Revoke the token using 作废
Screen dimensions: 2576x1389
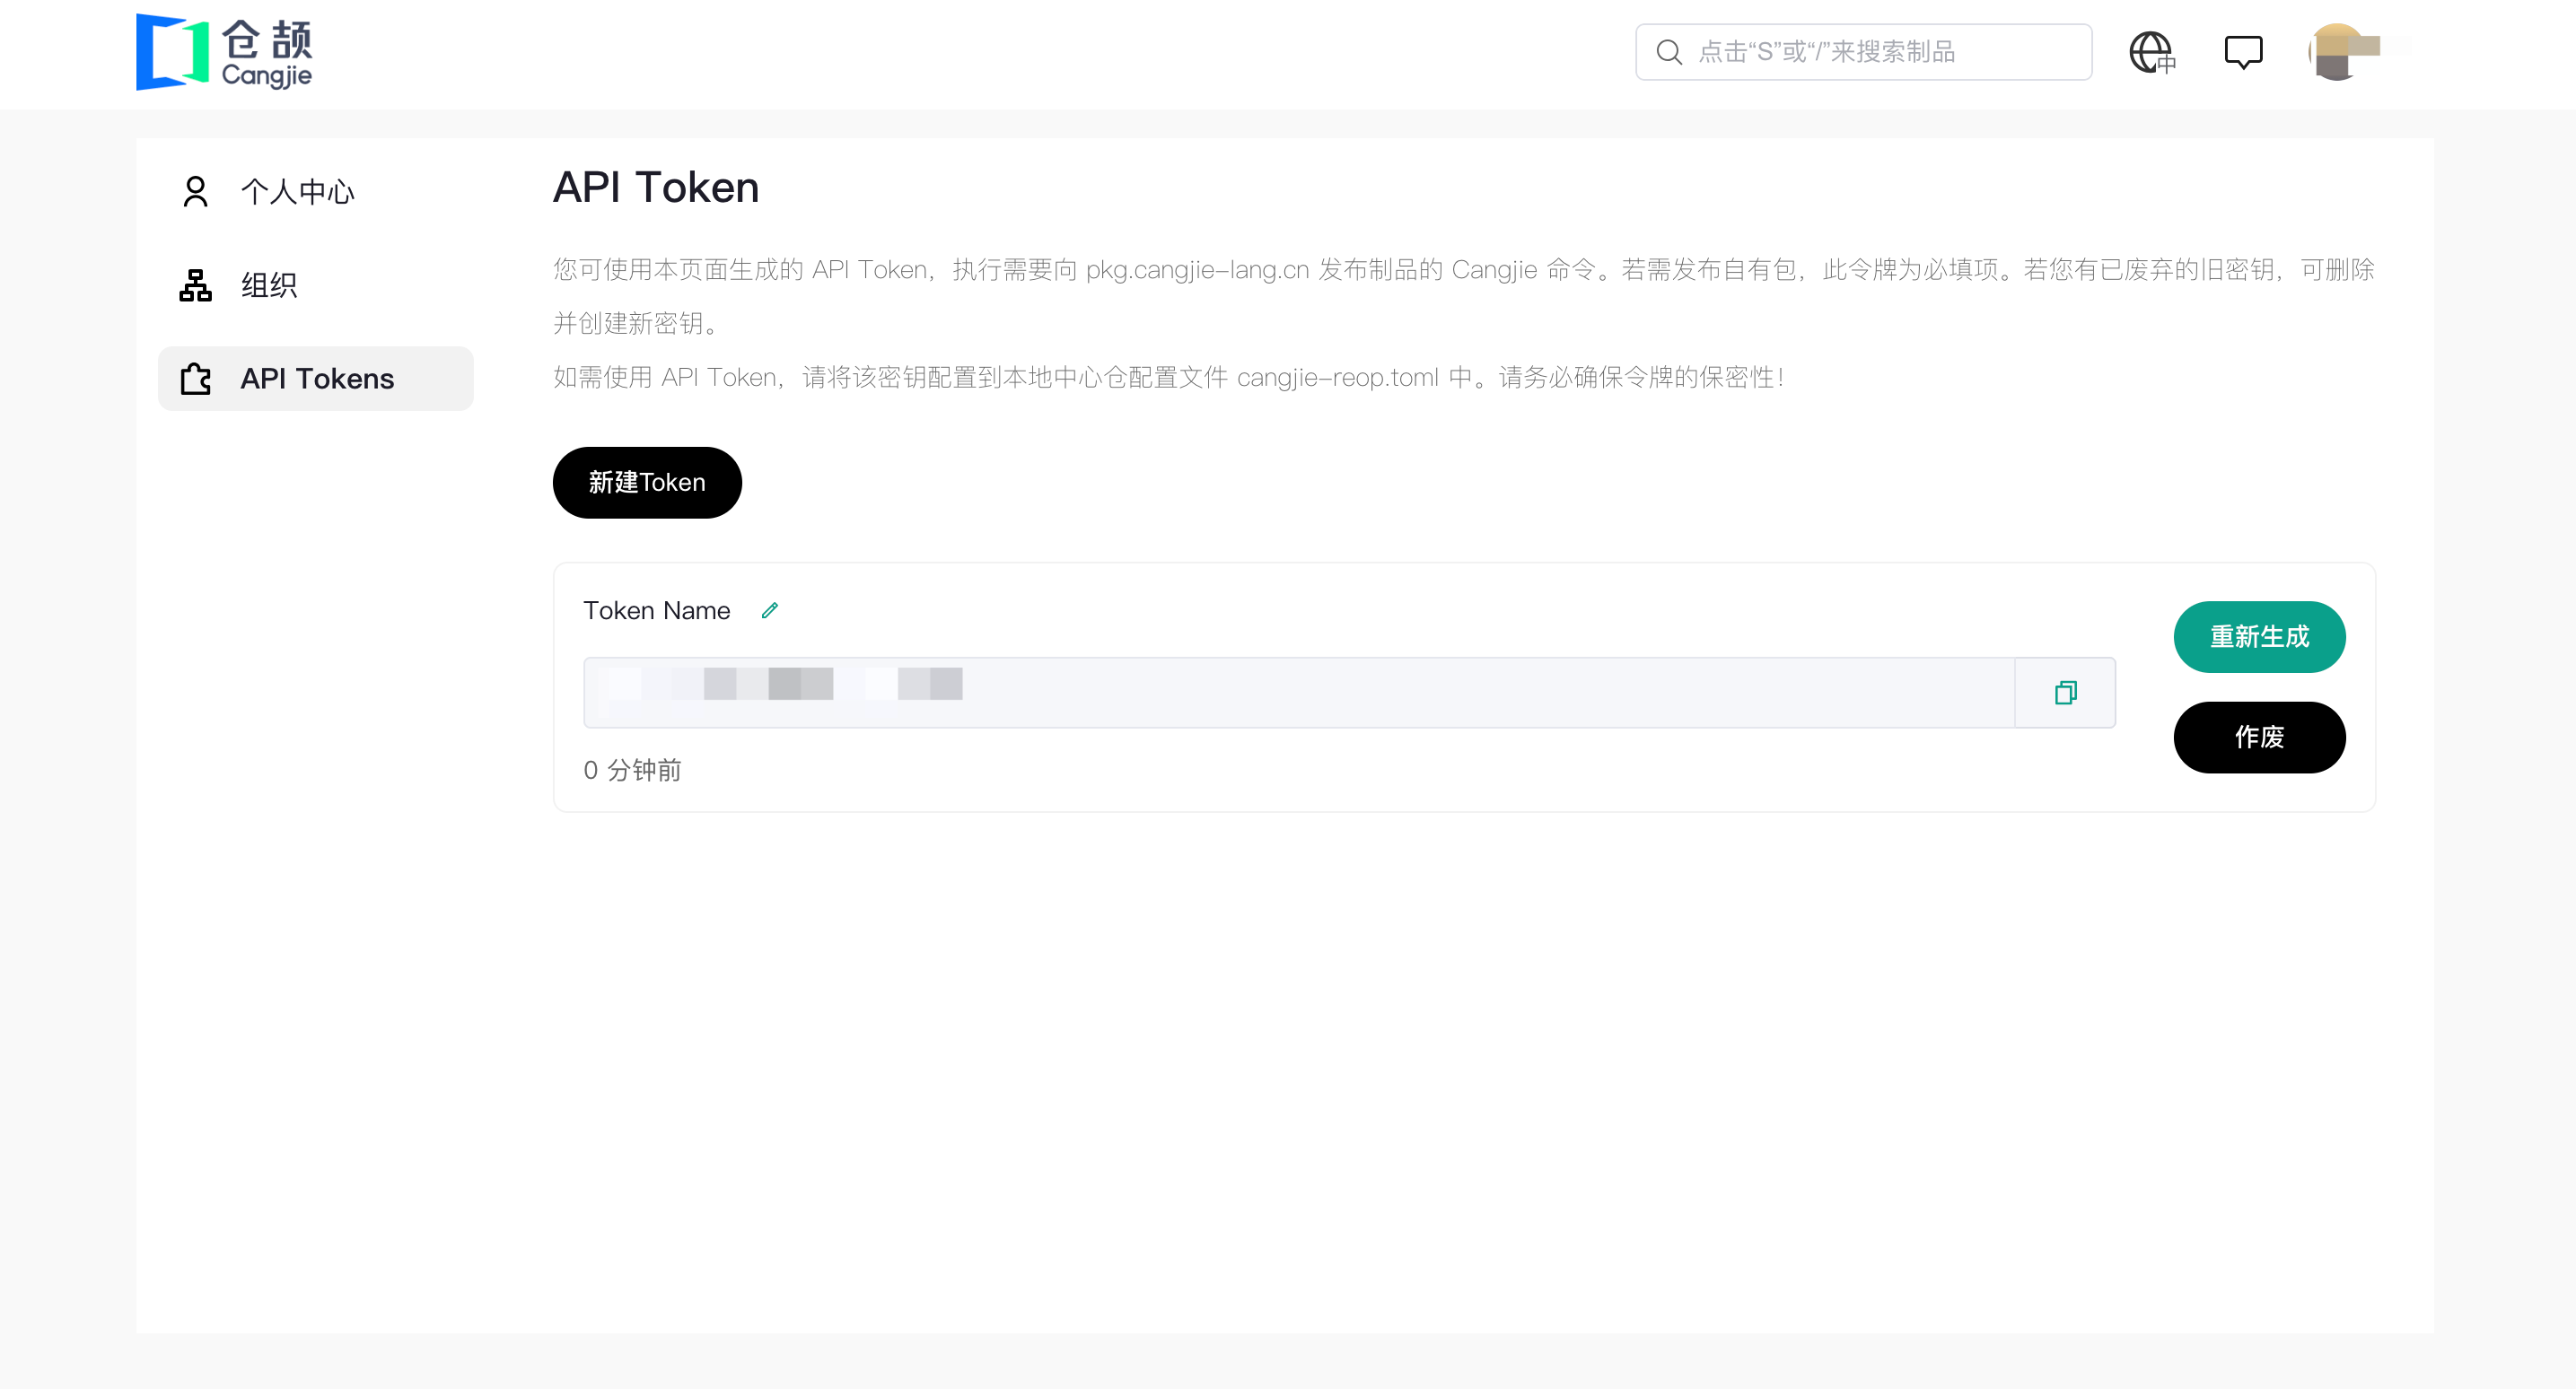2259,737
